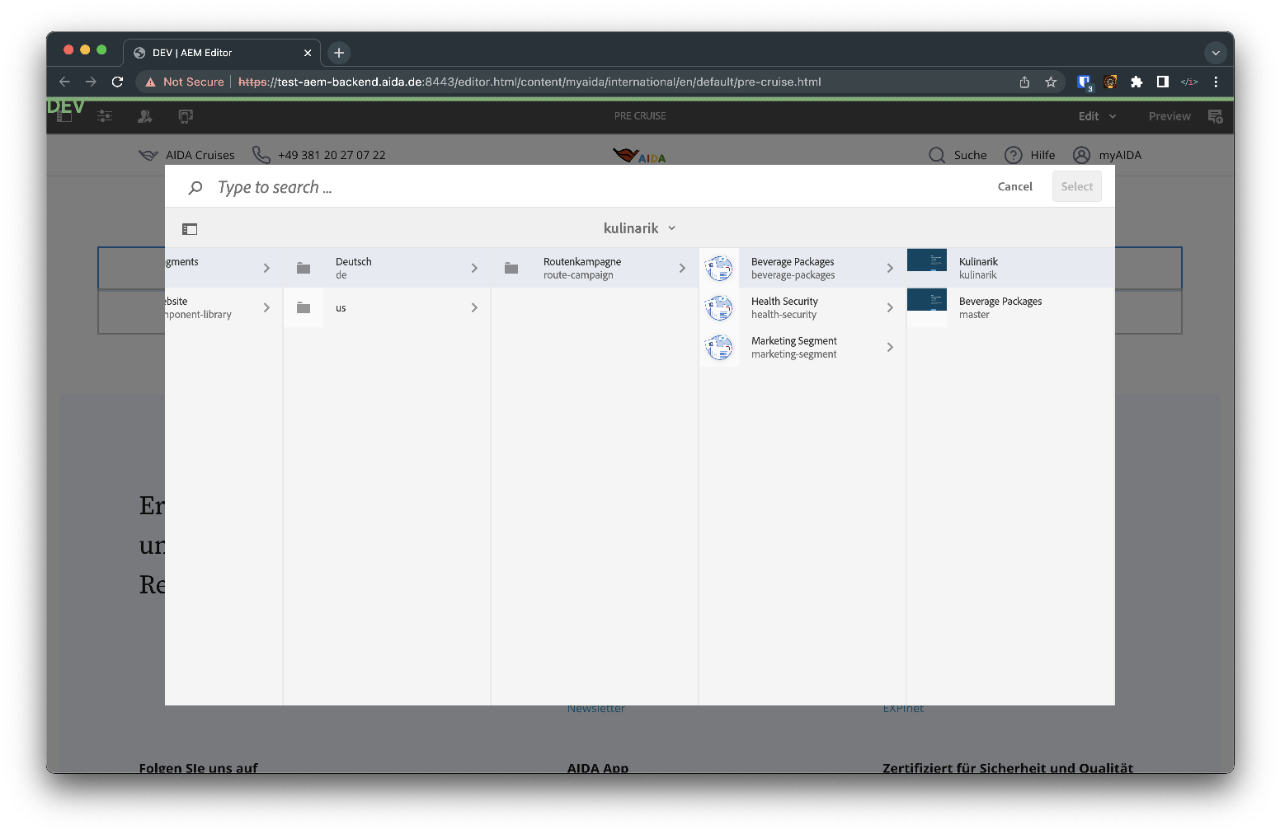Click the Health Security globe icon
The height and width of the screenshot is (834, 1280).
point(718,308)
